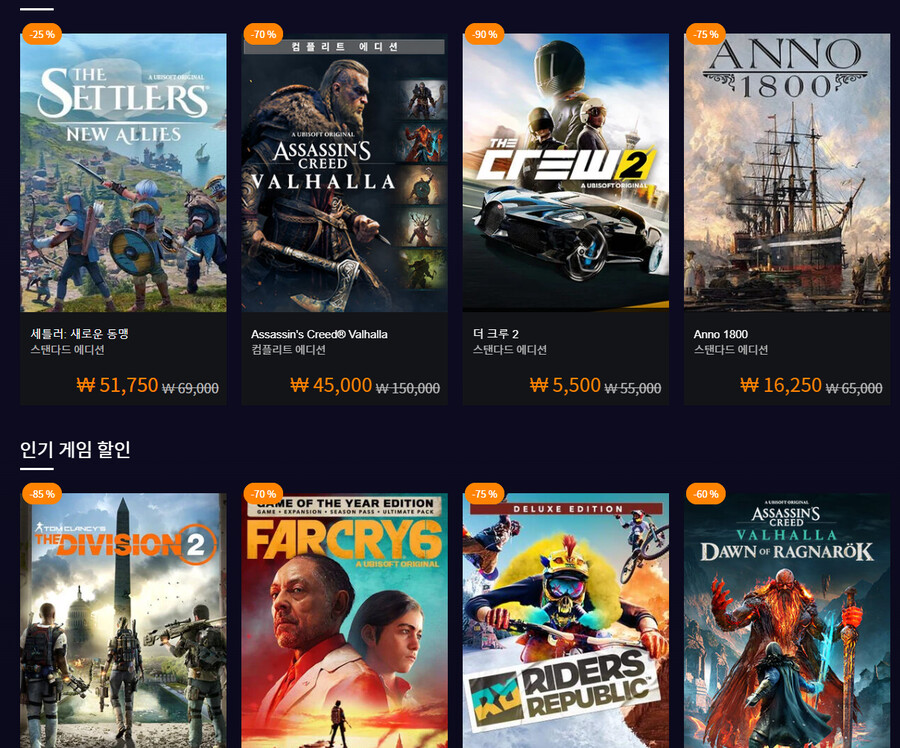Image resolution: width=900 pixels, height=748 pixels.
Task: Open Riders Republic Deluxe Edition cover
Action: point(566,621)
